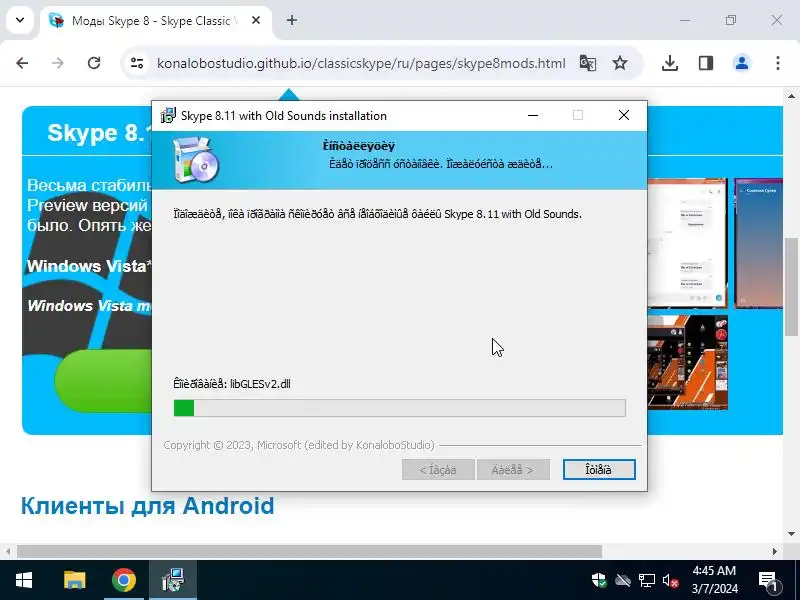800x600 pixels.
Task: Toggle Chrome side panel icon
Action: (x=706, y=63)
